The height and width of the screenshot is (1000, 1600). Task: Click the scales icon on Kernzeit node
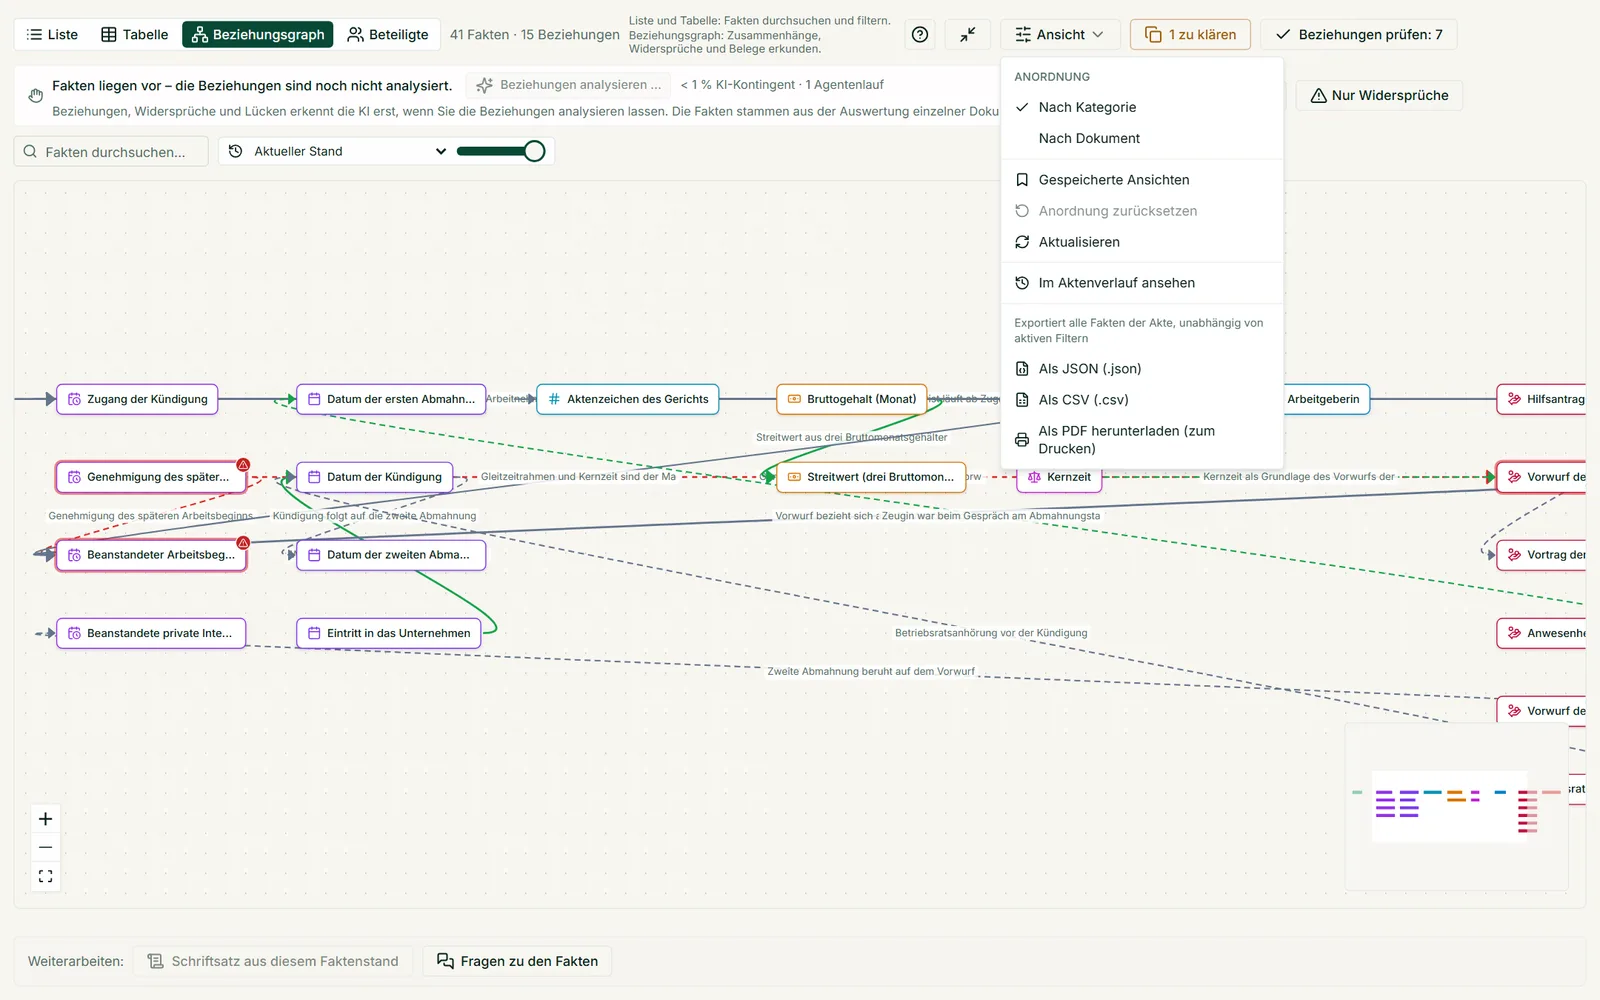tap(1034, 477)
